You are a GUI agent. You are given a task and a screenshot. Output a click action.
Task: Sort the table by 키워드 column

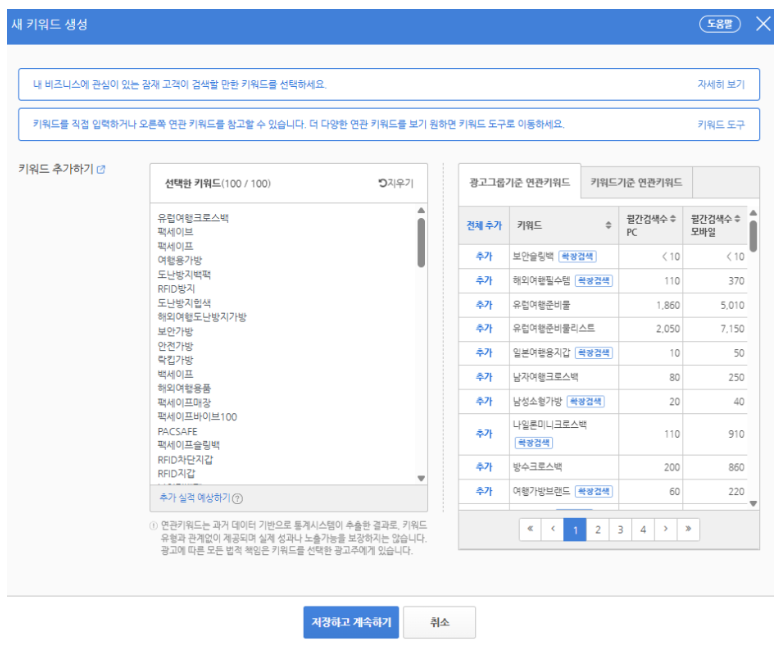pyautogui.click(x=608, y=225)
